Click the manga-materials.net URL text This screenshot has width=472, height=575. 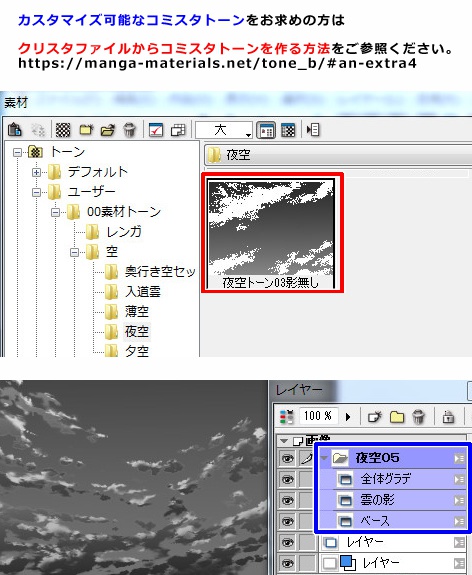(217, 63)
